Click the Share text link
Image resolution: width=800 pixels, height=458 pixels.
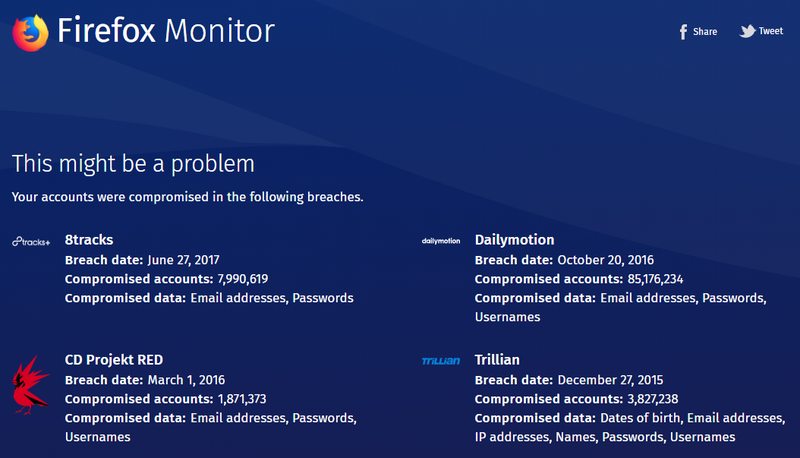(705, 32)
